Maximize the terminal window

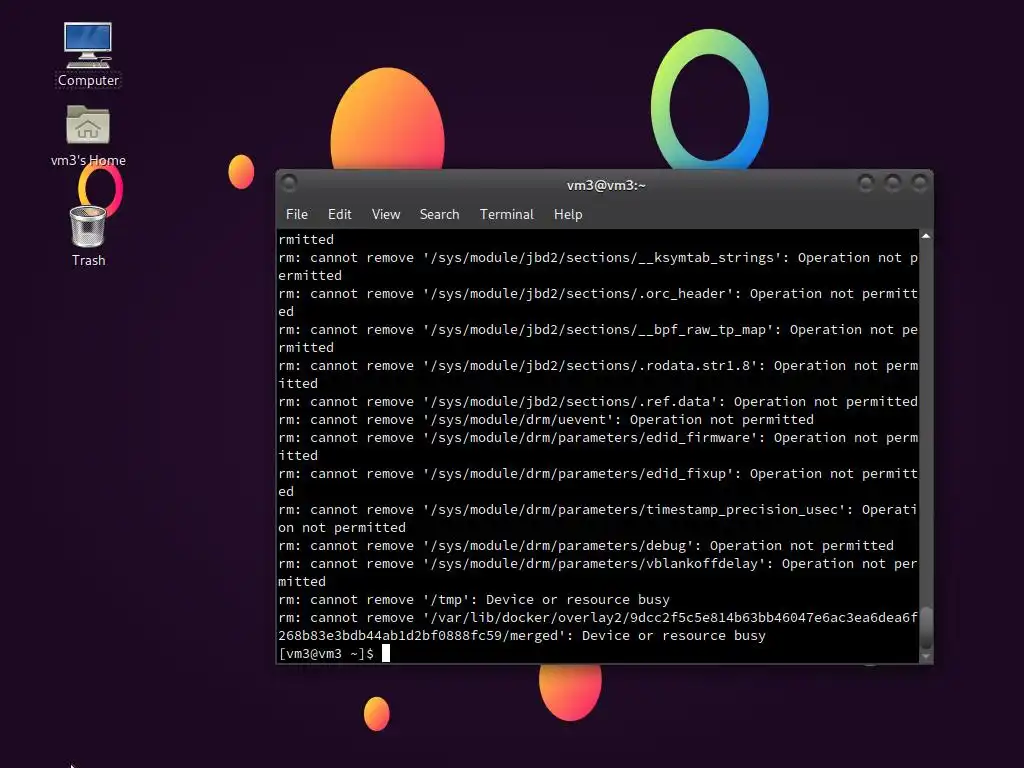[893, 184]
